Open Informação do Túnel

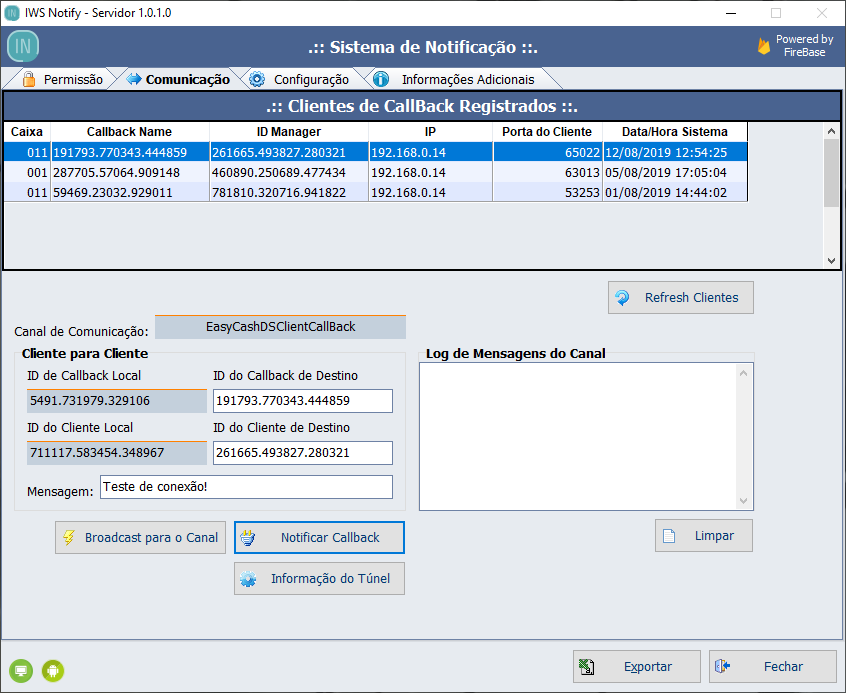coord(319,579)
